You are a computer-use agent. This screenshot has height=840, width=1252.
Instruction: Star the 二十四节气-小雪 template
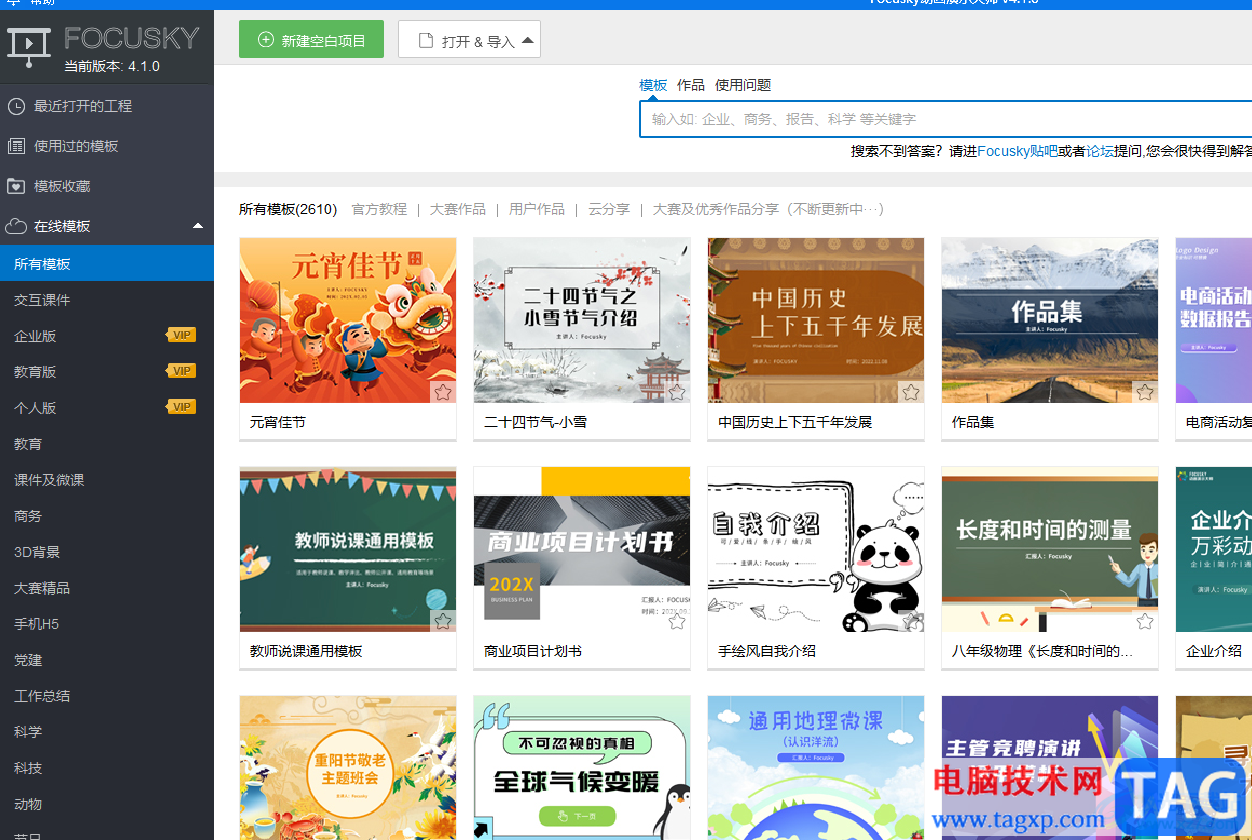click(677, 392)
